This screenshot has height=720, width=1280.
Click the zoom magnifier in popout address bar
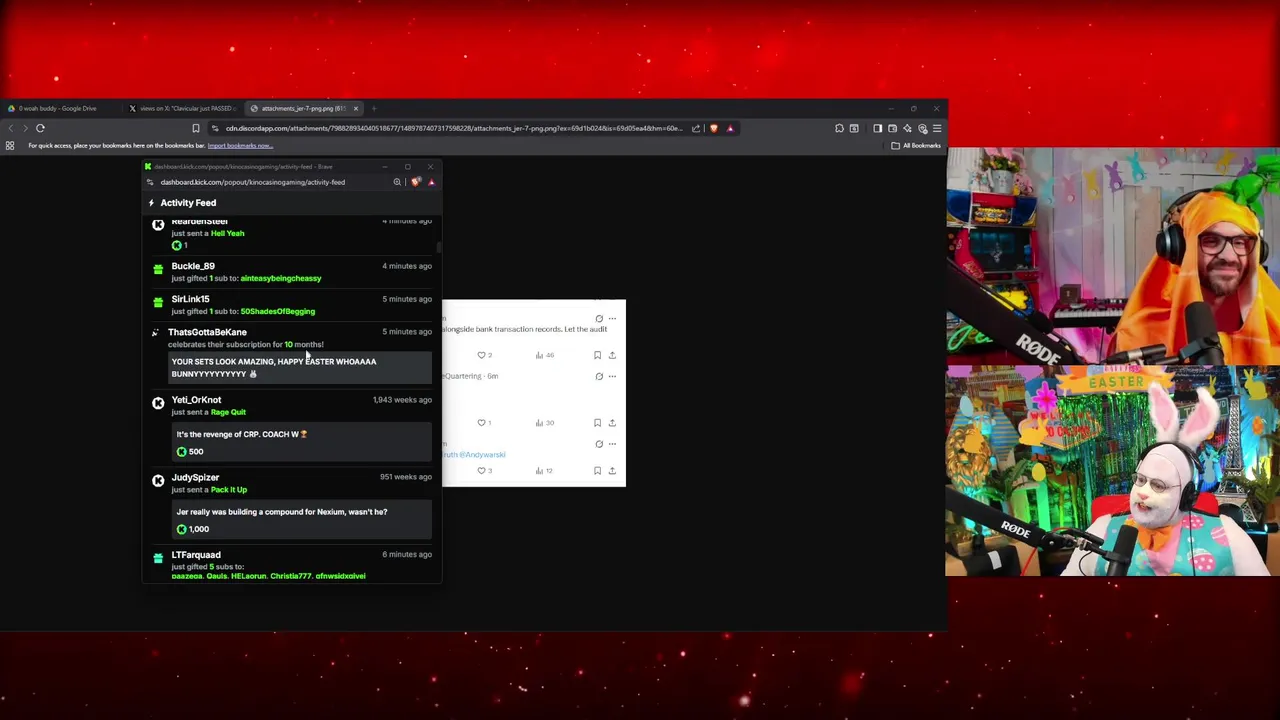[x=397, y=182]
